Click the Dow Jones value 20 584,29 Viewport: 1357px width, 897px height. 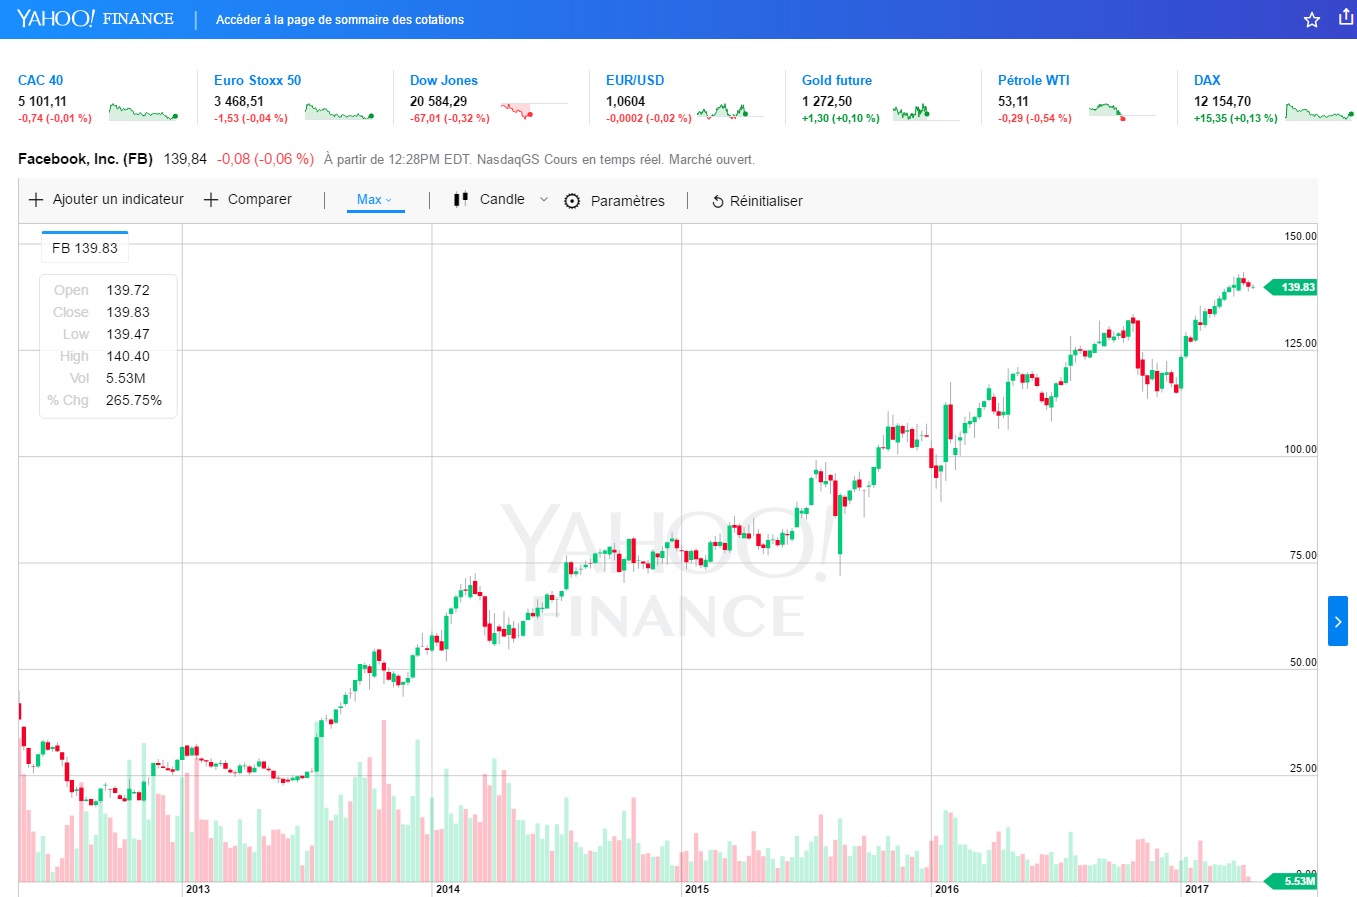(x=438, y=101)
